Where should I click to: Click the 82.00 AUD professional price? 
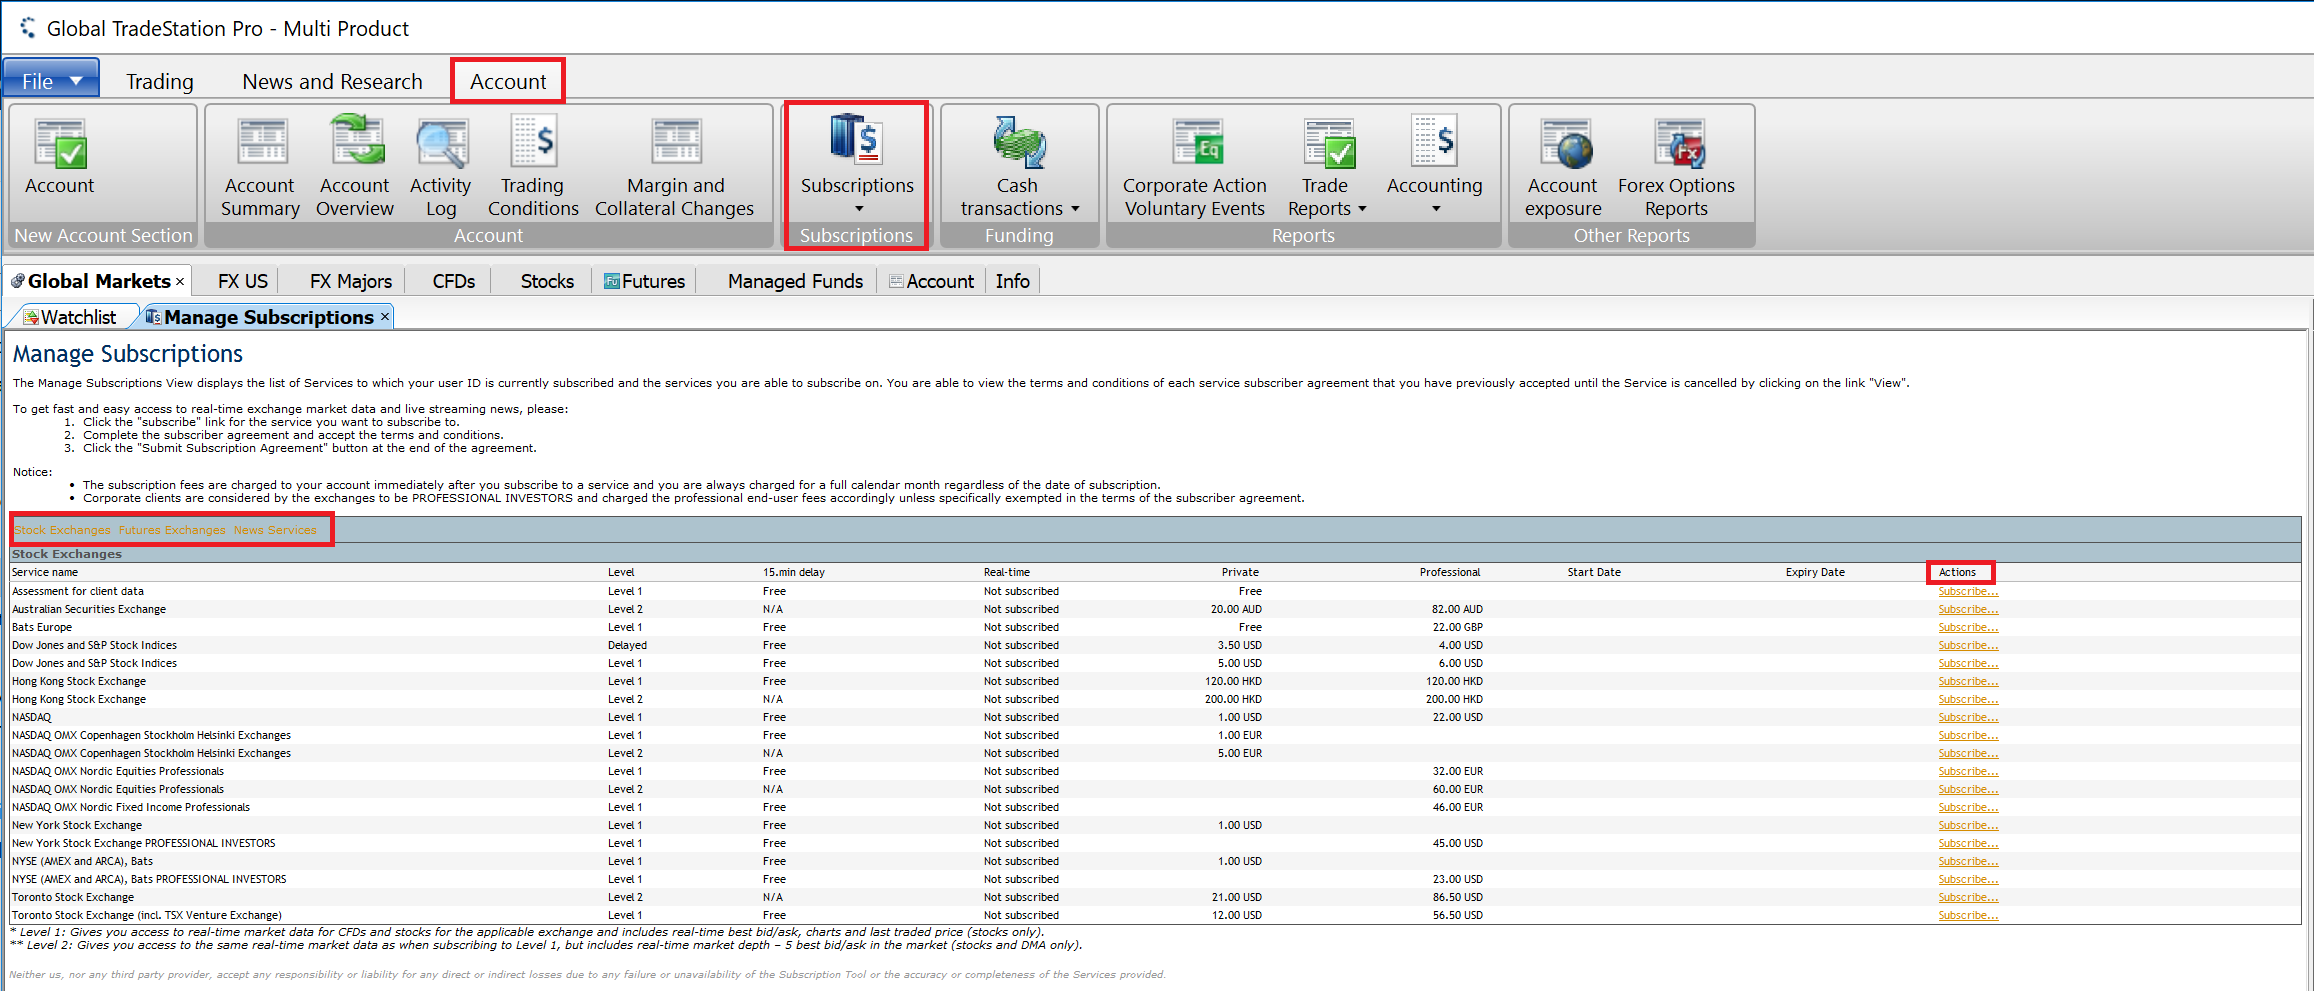coord(1457,609)
